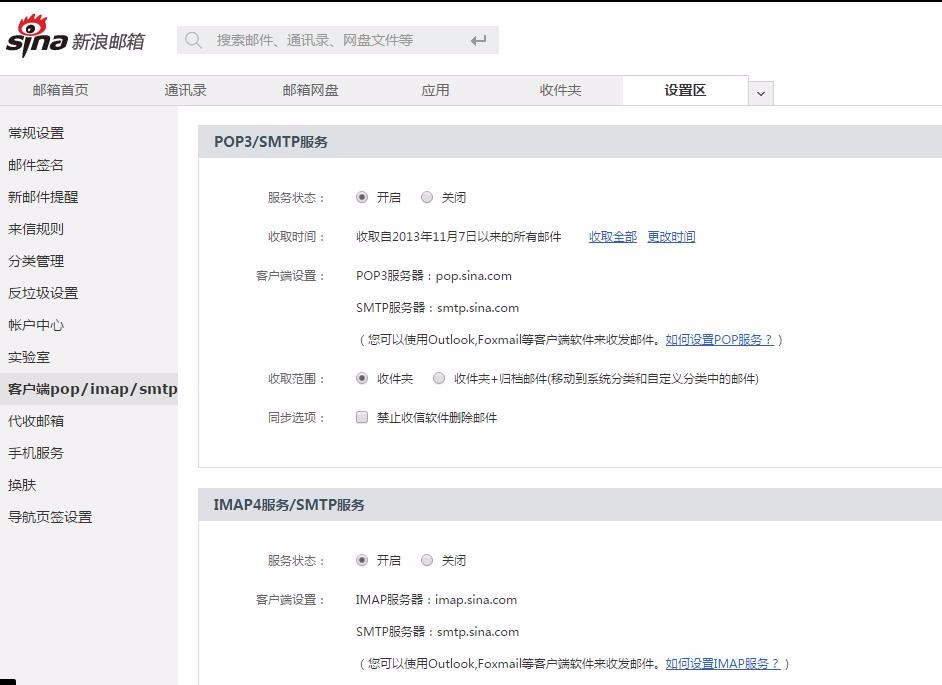Screen dimensions: 942x685
Task: Select 关闭 for IMAP4 service status
Action: click(x=427, y=560)
